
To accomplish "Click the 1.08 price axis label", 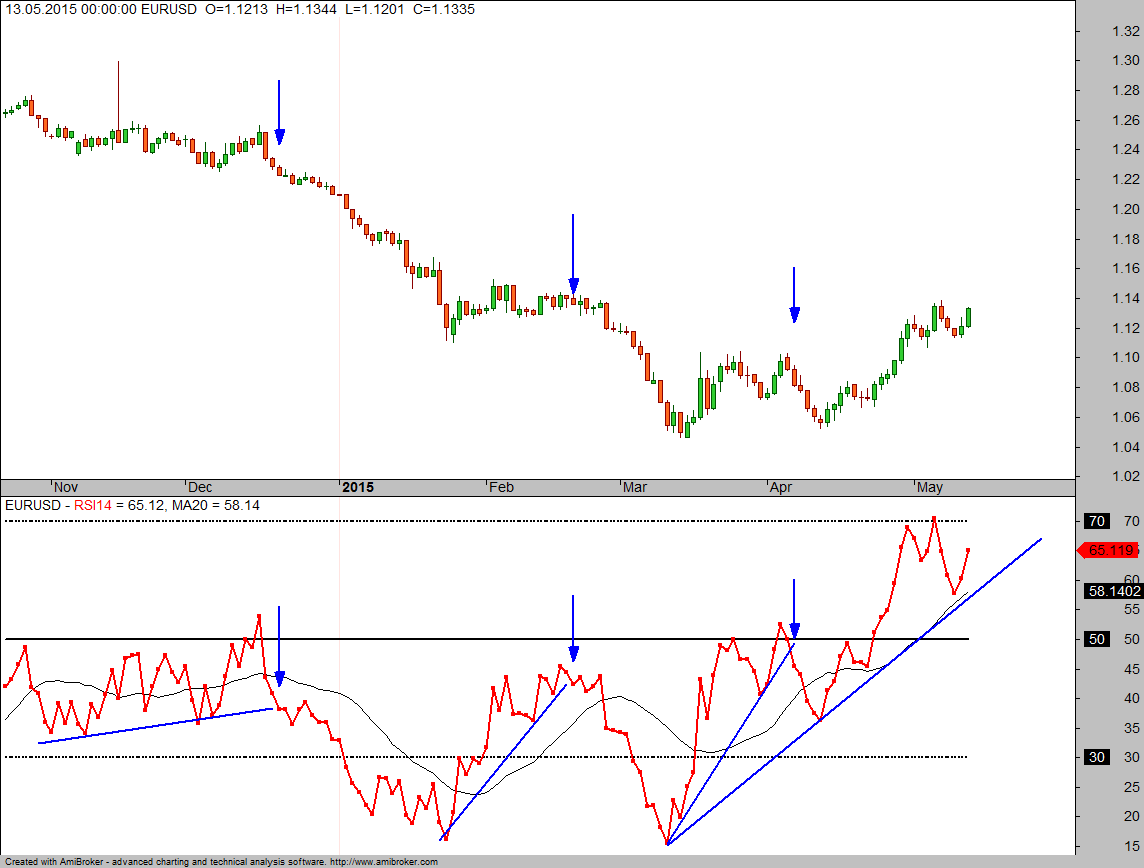I will 1125,387.
